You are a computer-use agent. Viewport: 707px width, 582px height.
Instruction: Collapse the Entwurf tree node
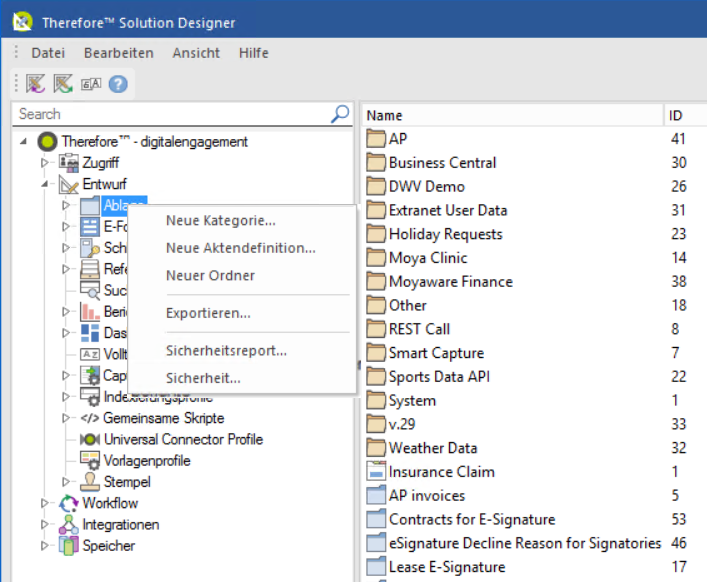click(44, 184)
